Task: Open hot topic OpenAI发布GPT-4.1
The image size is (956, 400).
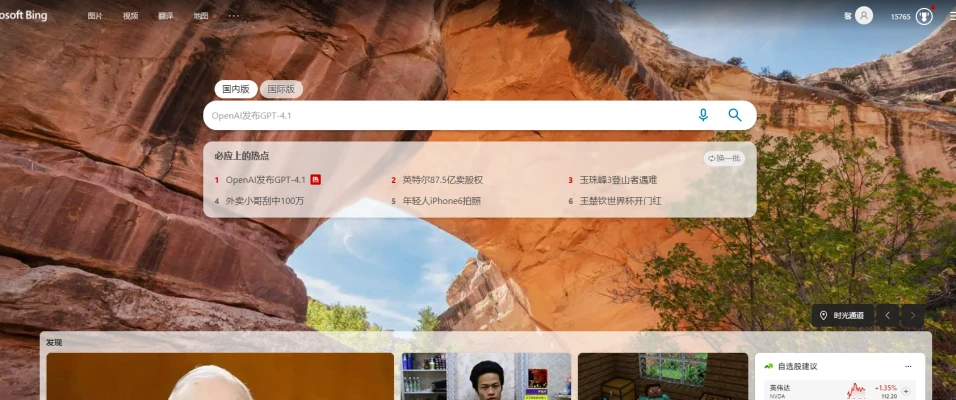Action: point(265,180)
